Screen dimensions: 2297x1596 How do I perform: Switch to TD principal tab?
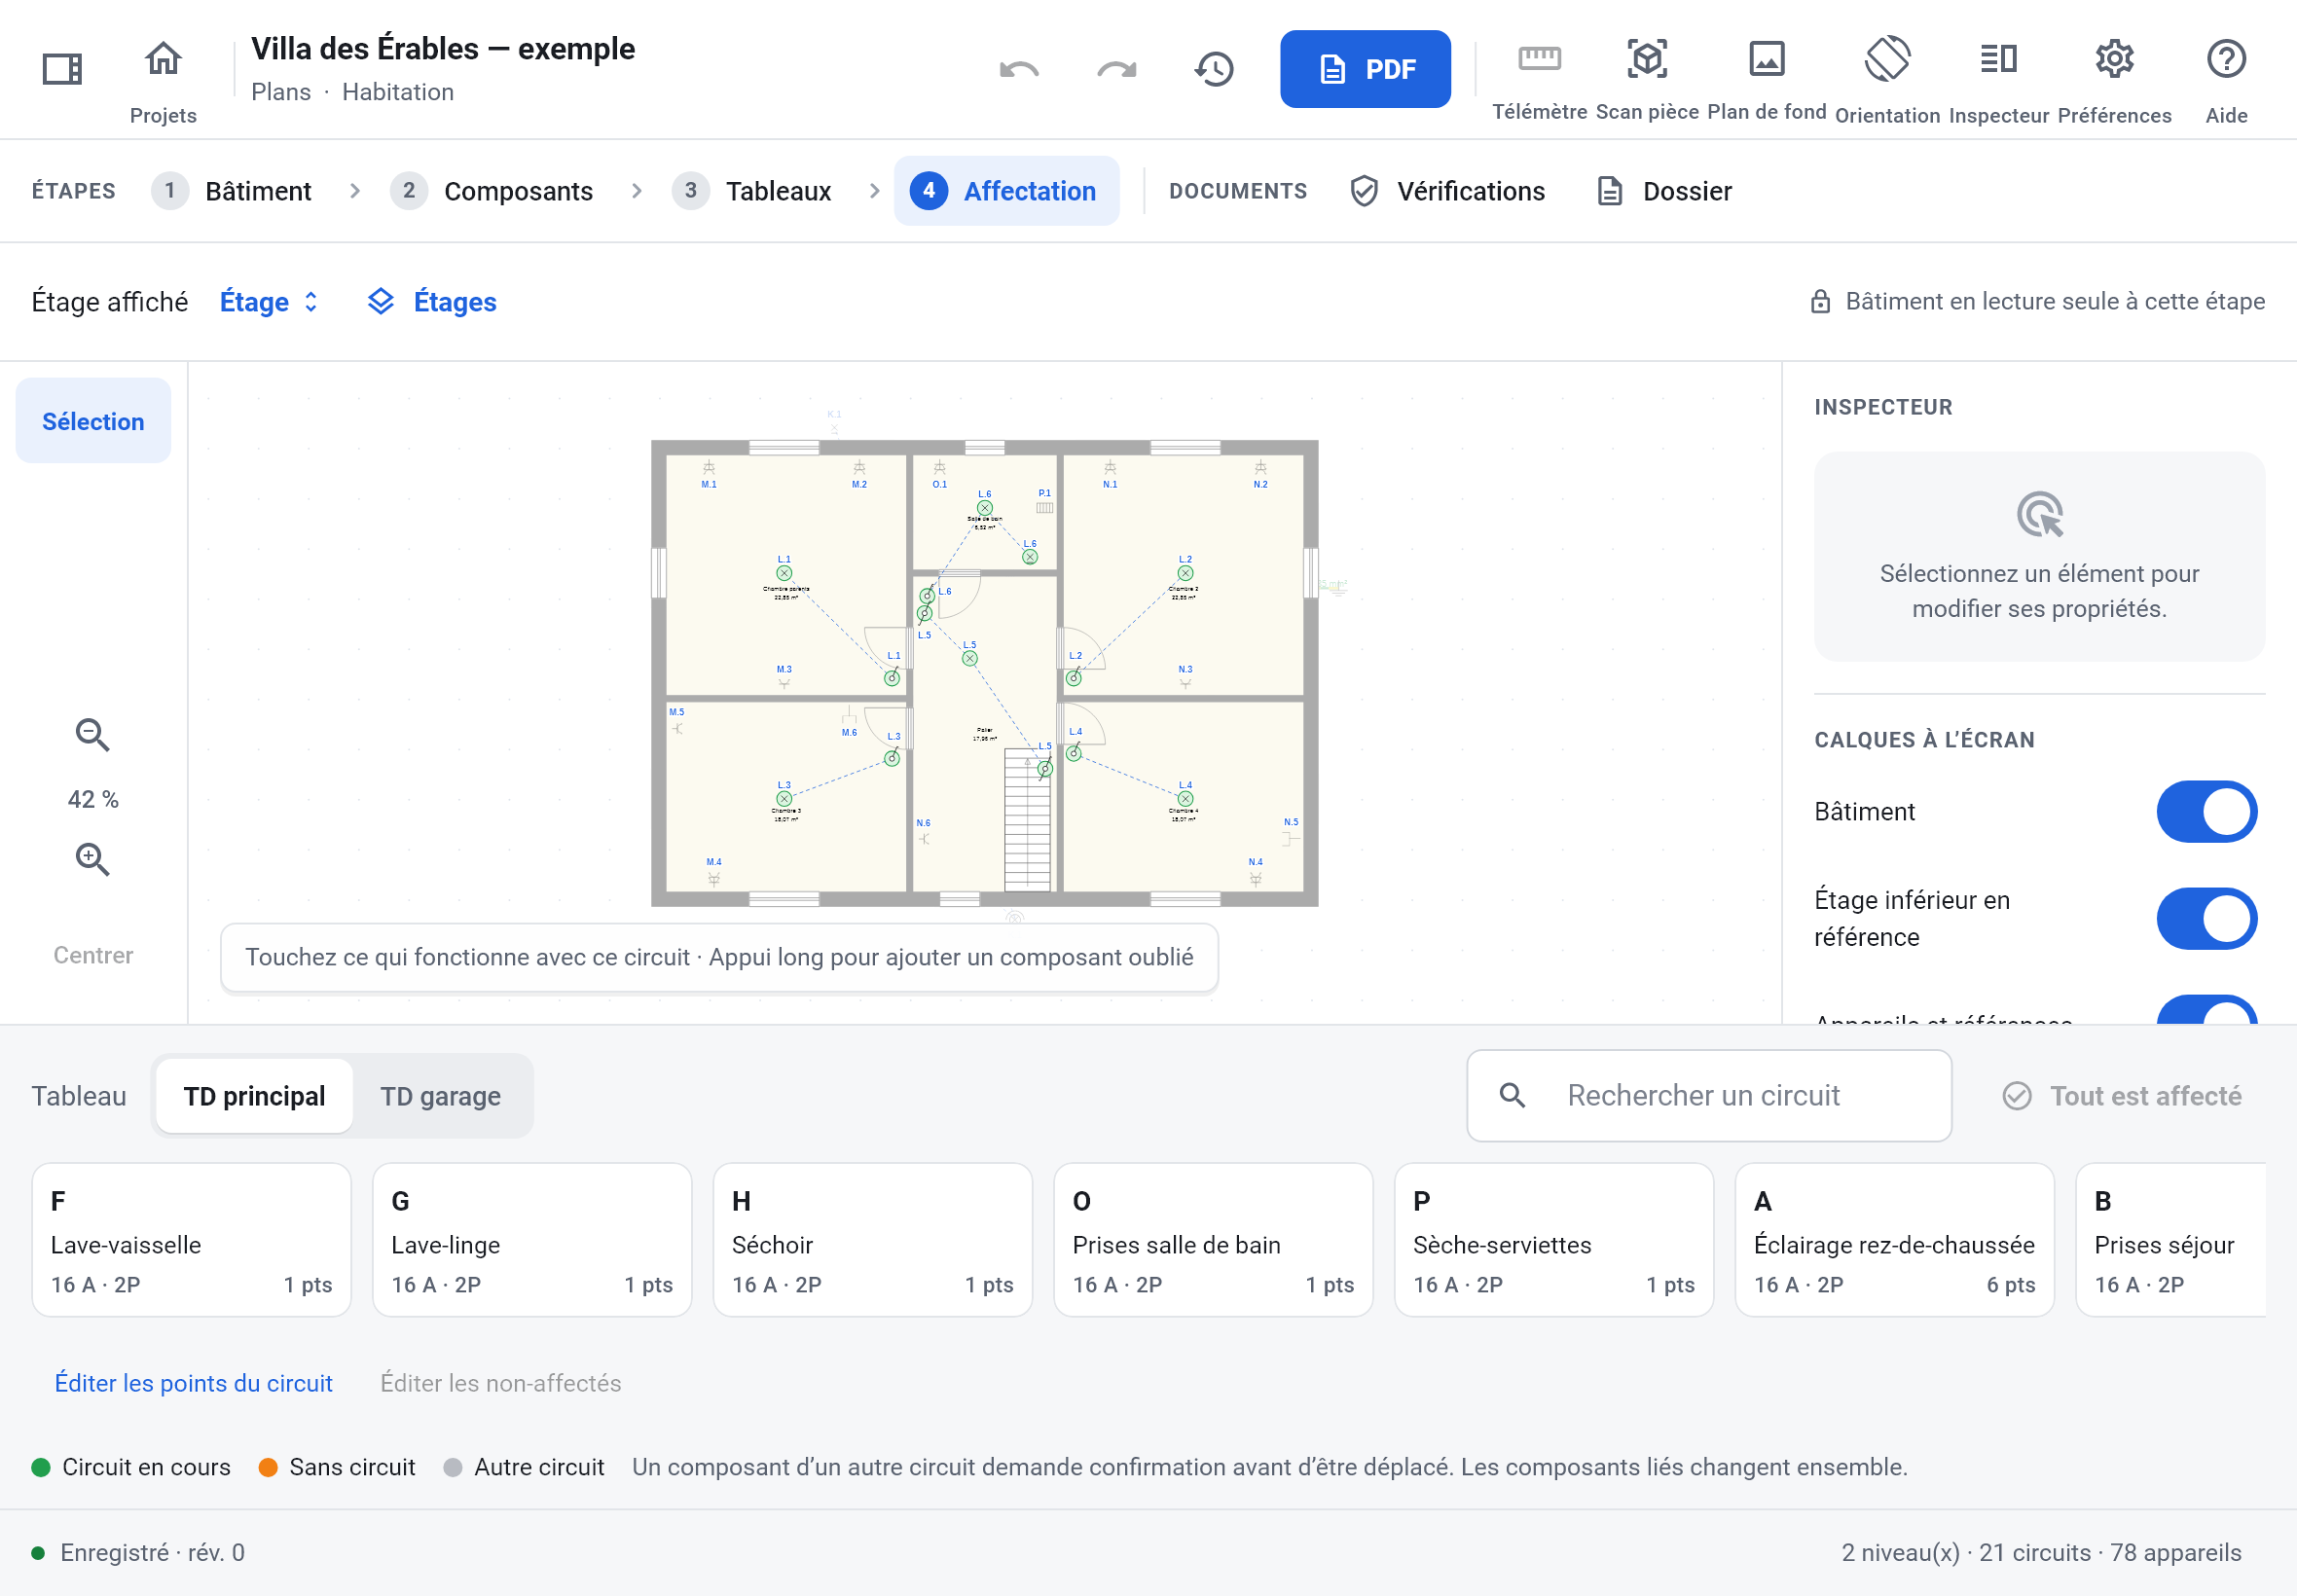click(x=254, y=1096)
